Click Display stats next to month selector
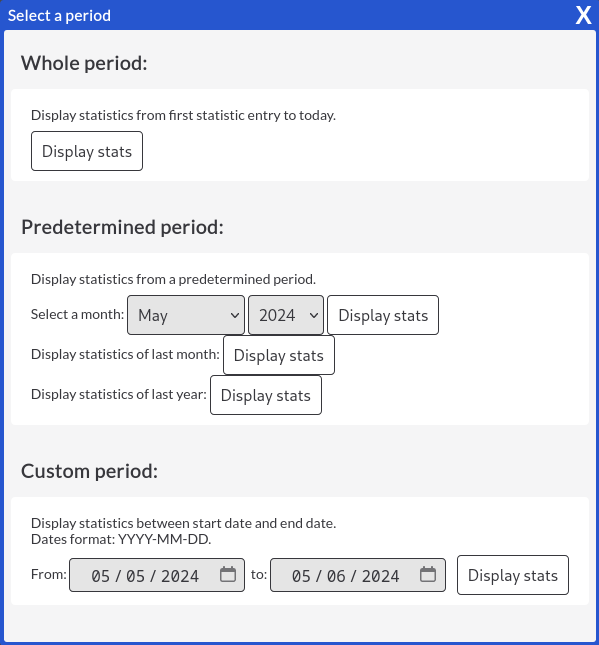 tap(383, 315)
